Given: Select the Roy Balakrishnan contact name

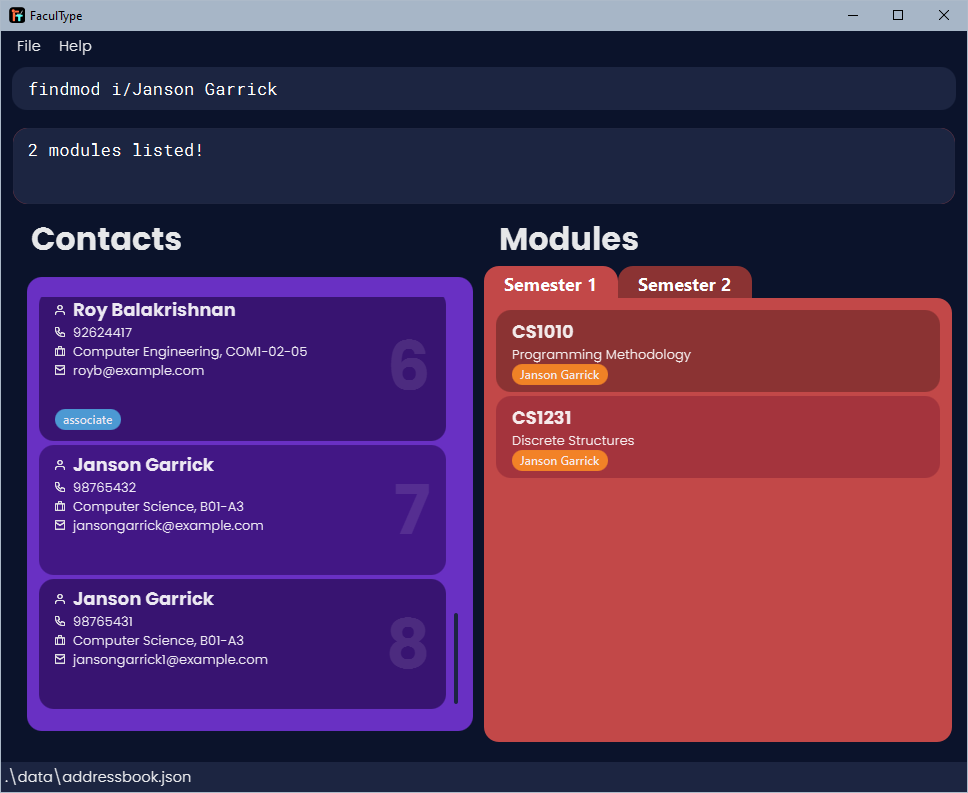Looking at the screenshot, I should coord(154,309).
